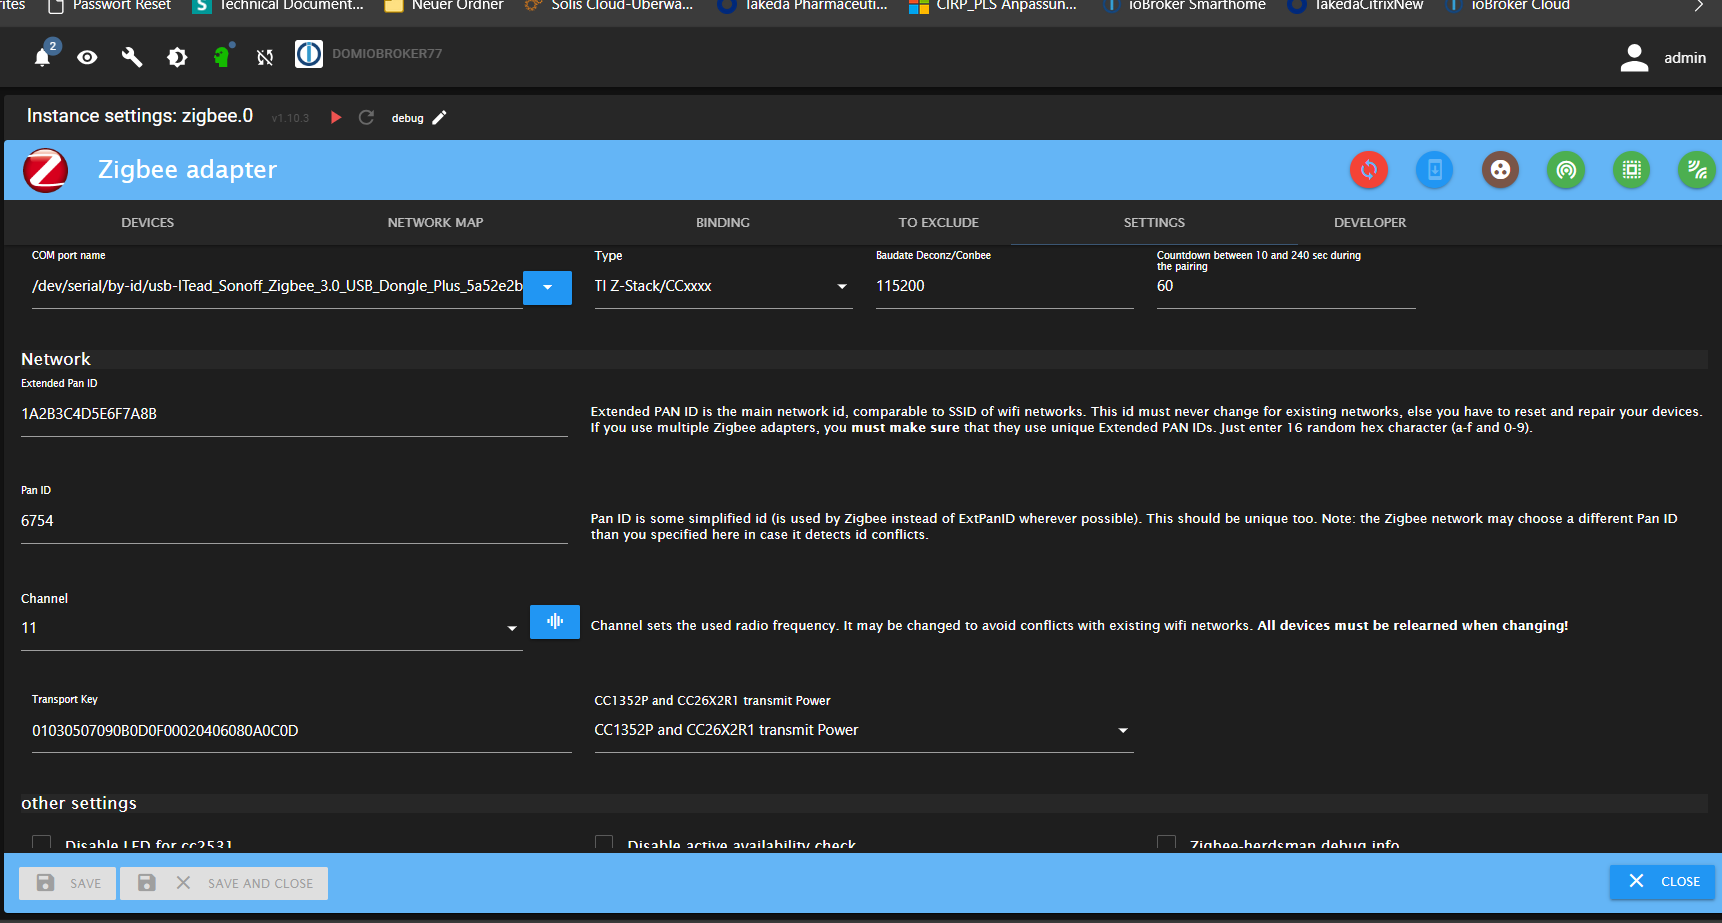Click the Extended Pan ID input field
Viewport: 1722px width, 923px height.
pyautogui.click(x=294, y=414)
